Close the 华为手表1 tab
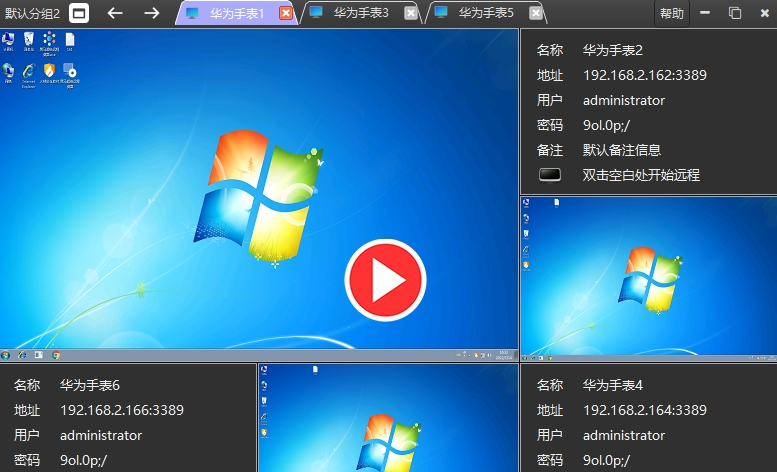The width and height of the screenshot is (777, 472). pyautogui.click(x=286, y=13)
